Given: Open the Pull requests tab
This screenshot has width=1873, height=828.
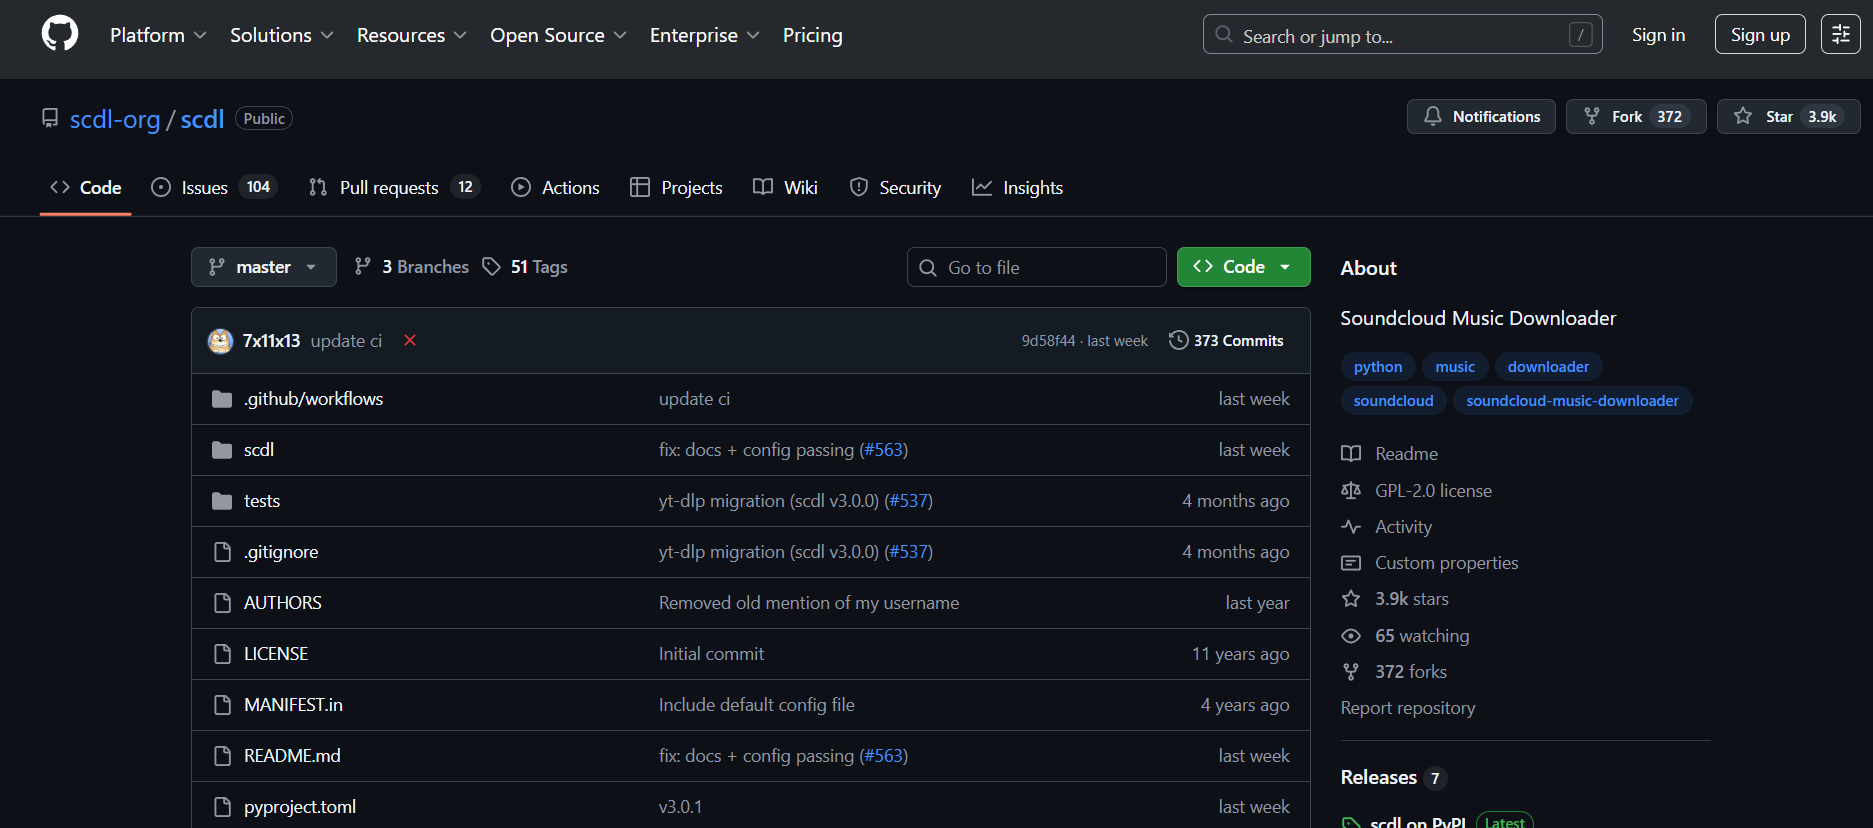Looking at the screenshot, I should click(388, 188).
